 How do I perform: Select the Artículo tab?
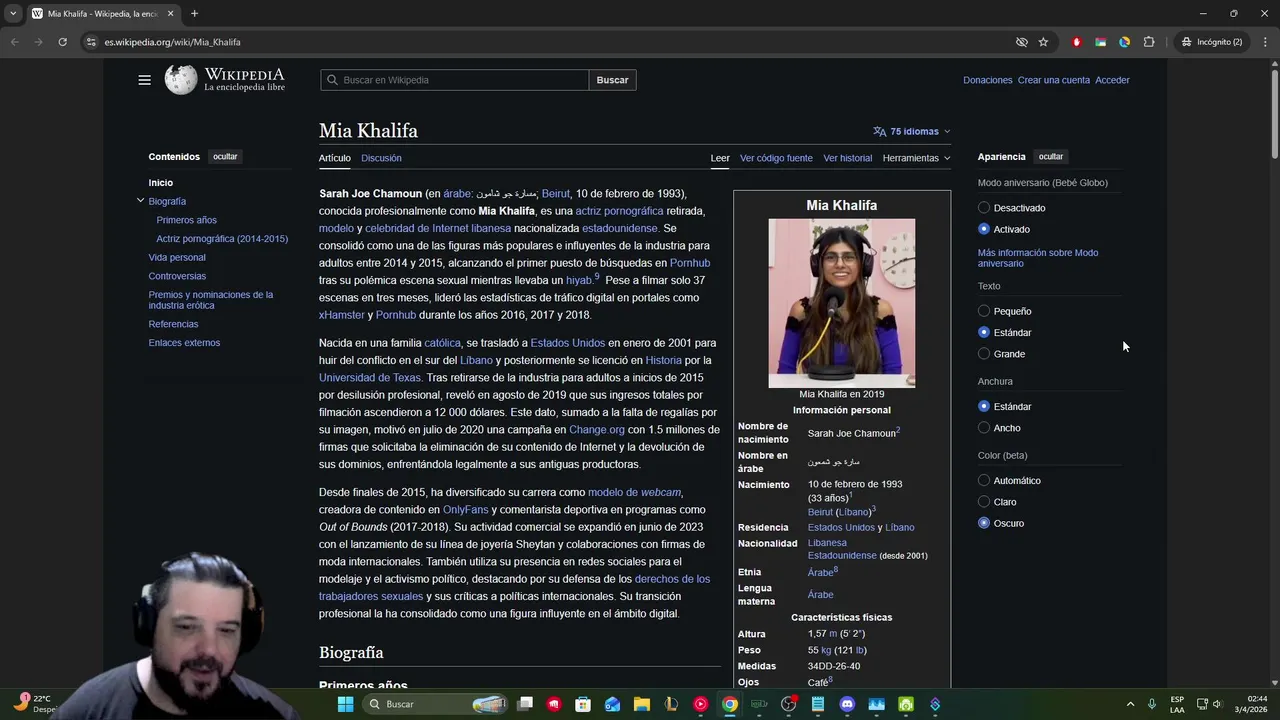[335, 158]
